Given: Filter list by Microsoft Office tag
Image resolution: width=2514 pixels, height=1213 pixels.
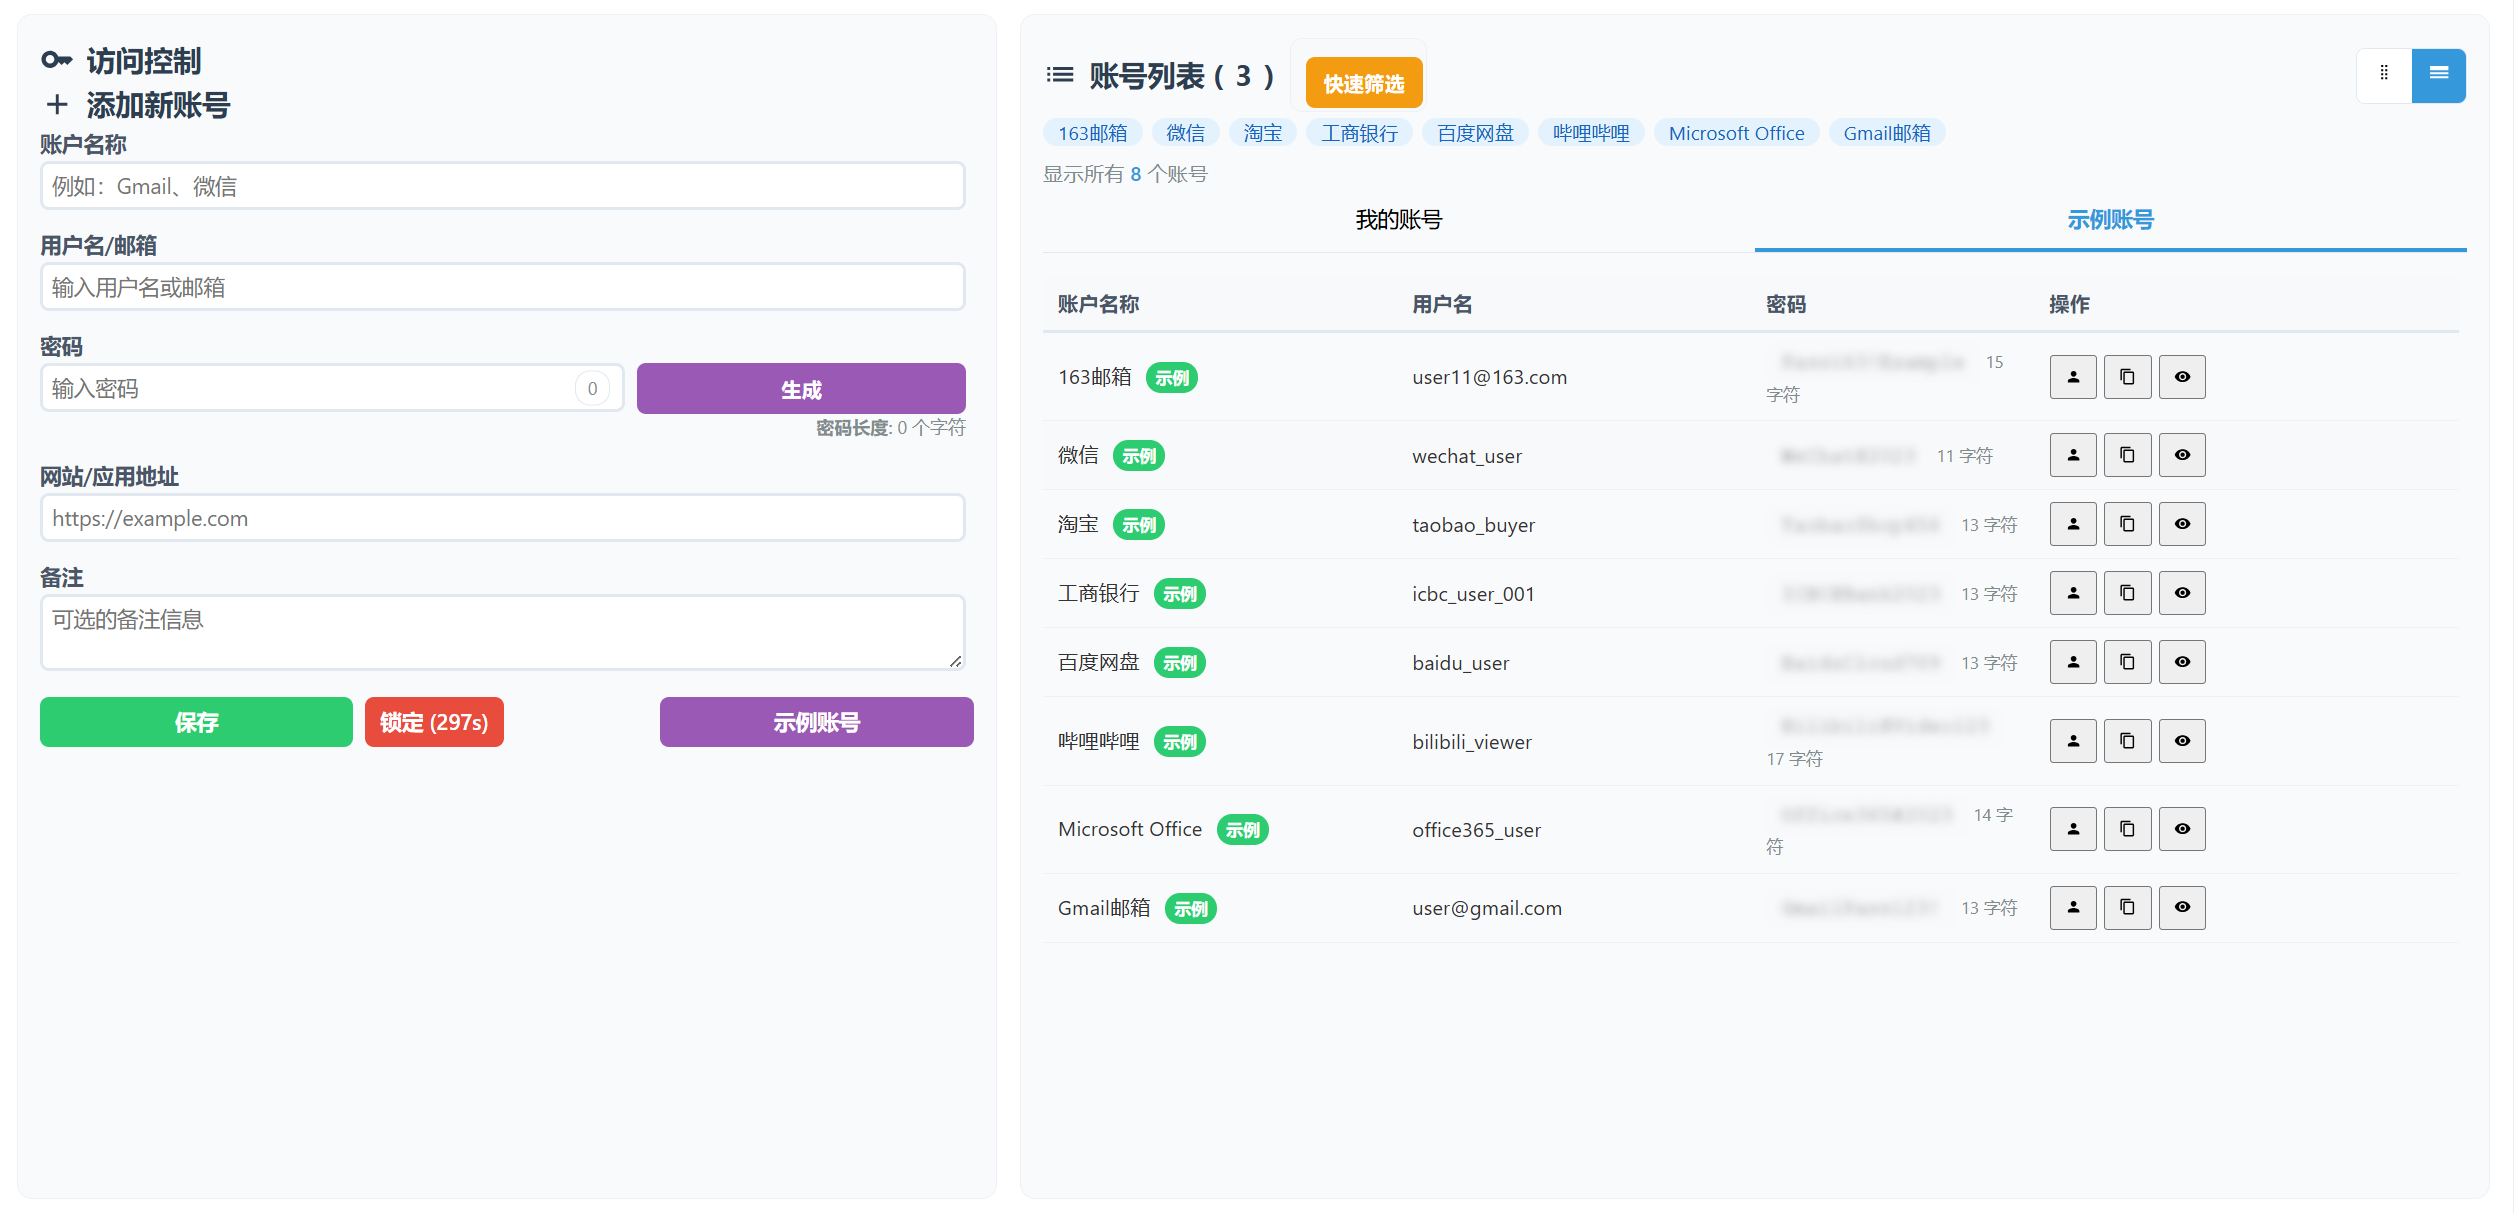Looking at the screenshot, I should point(1736,133).
